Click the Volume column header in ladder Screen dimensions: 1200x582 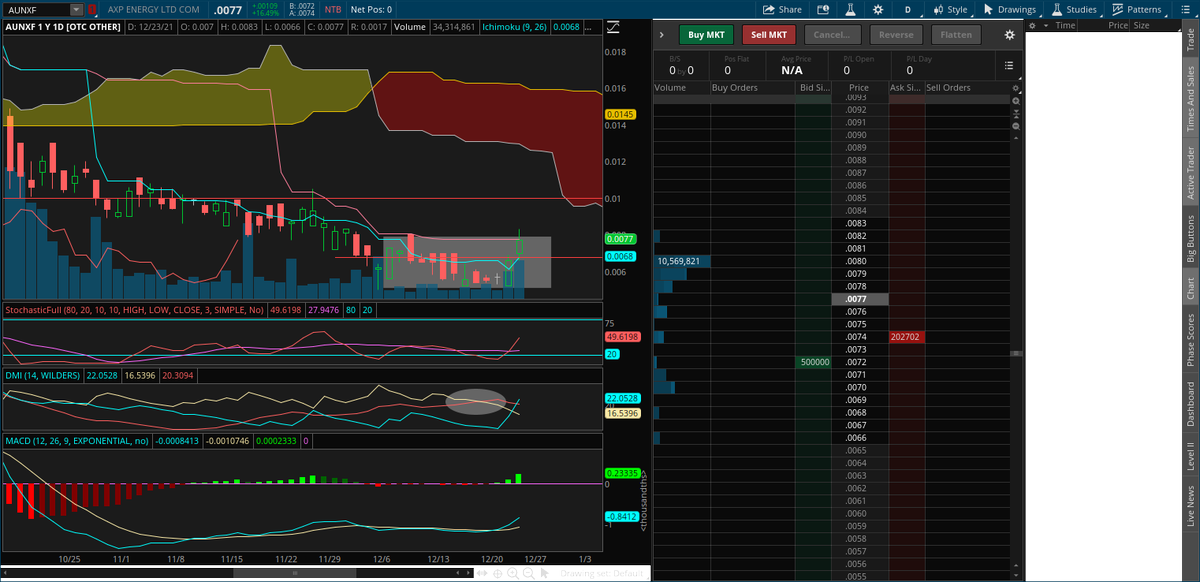pyautogui.click(x=671, y=88)
